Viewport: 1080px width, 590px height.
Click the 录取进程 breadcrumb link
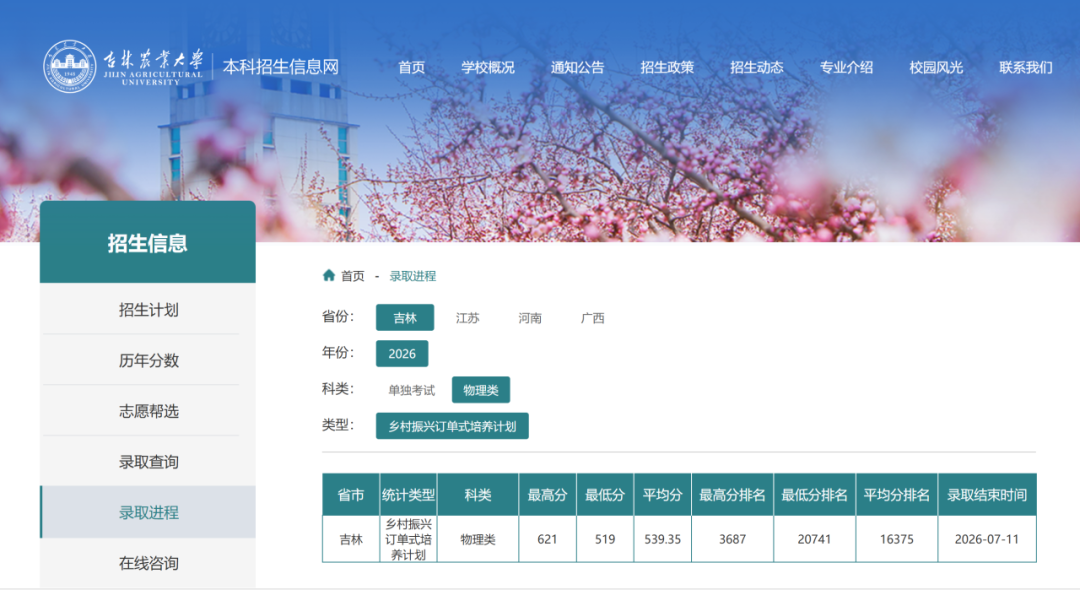(413, 276)
